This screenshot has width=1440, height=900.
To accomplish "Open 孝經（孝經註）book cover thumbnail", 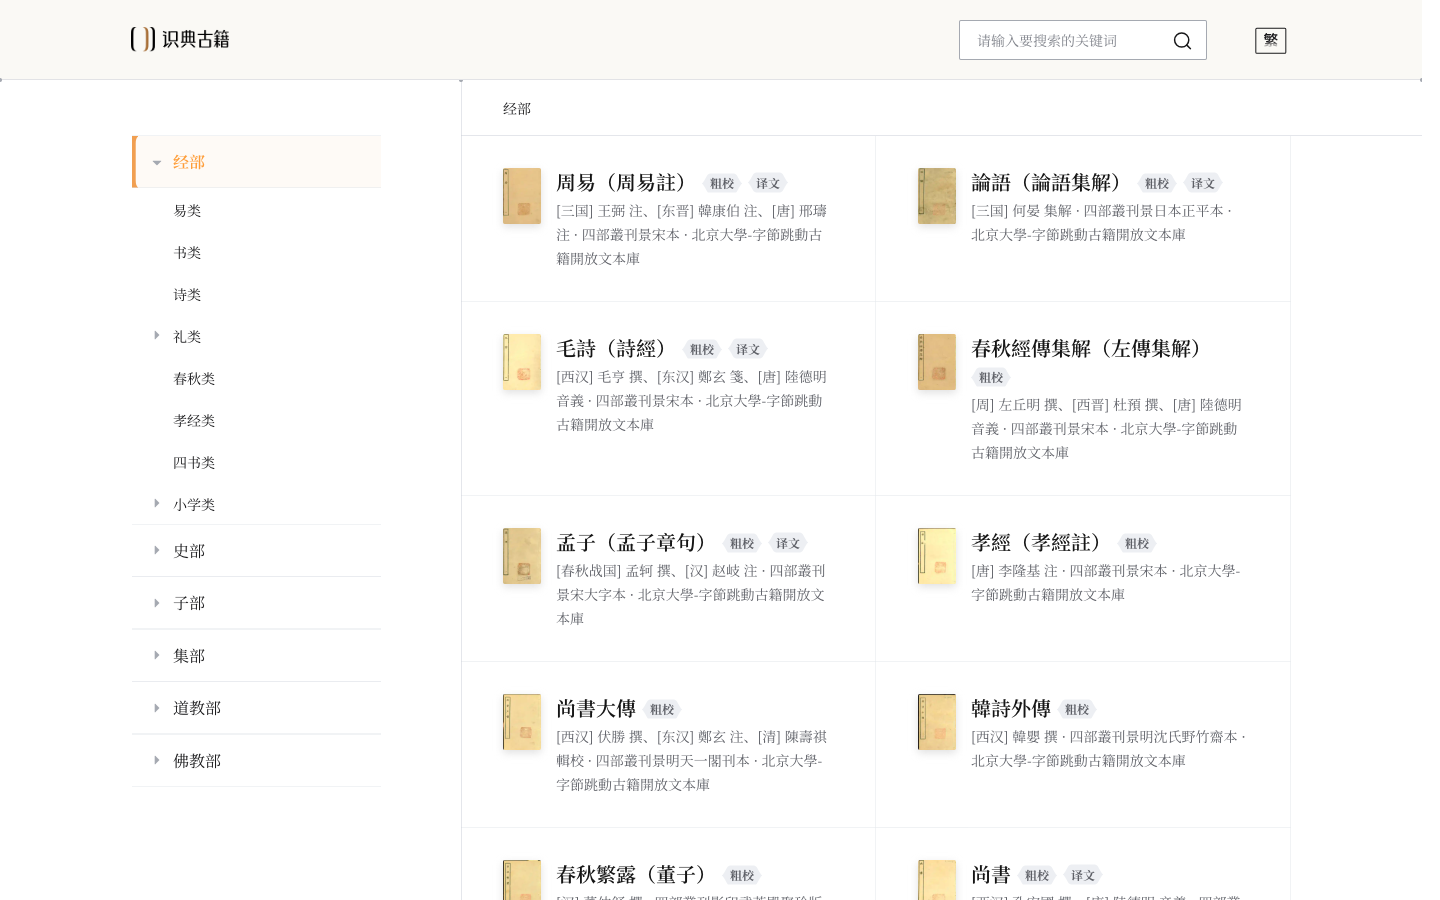I will pos(937,556).
